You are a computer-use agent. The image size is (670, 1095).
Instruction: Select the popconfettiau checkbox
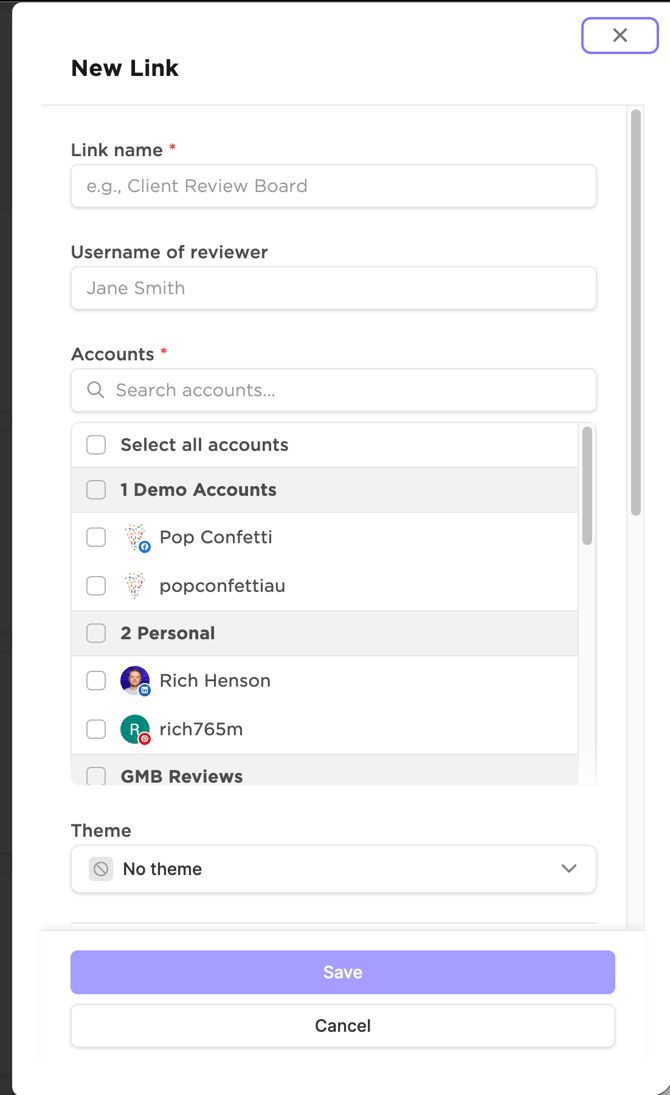(x=96, y=586)
